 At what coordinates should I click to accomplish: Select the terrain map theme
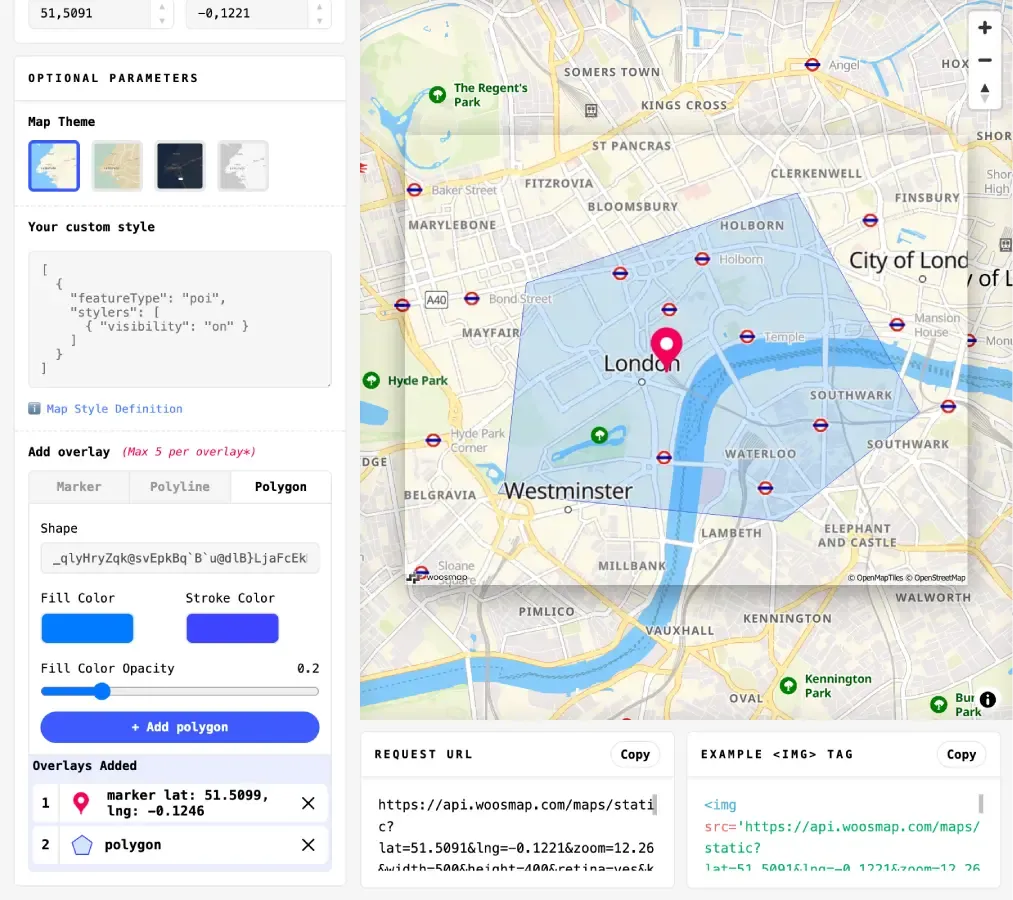117,165
